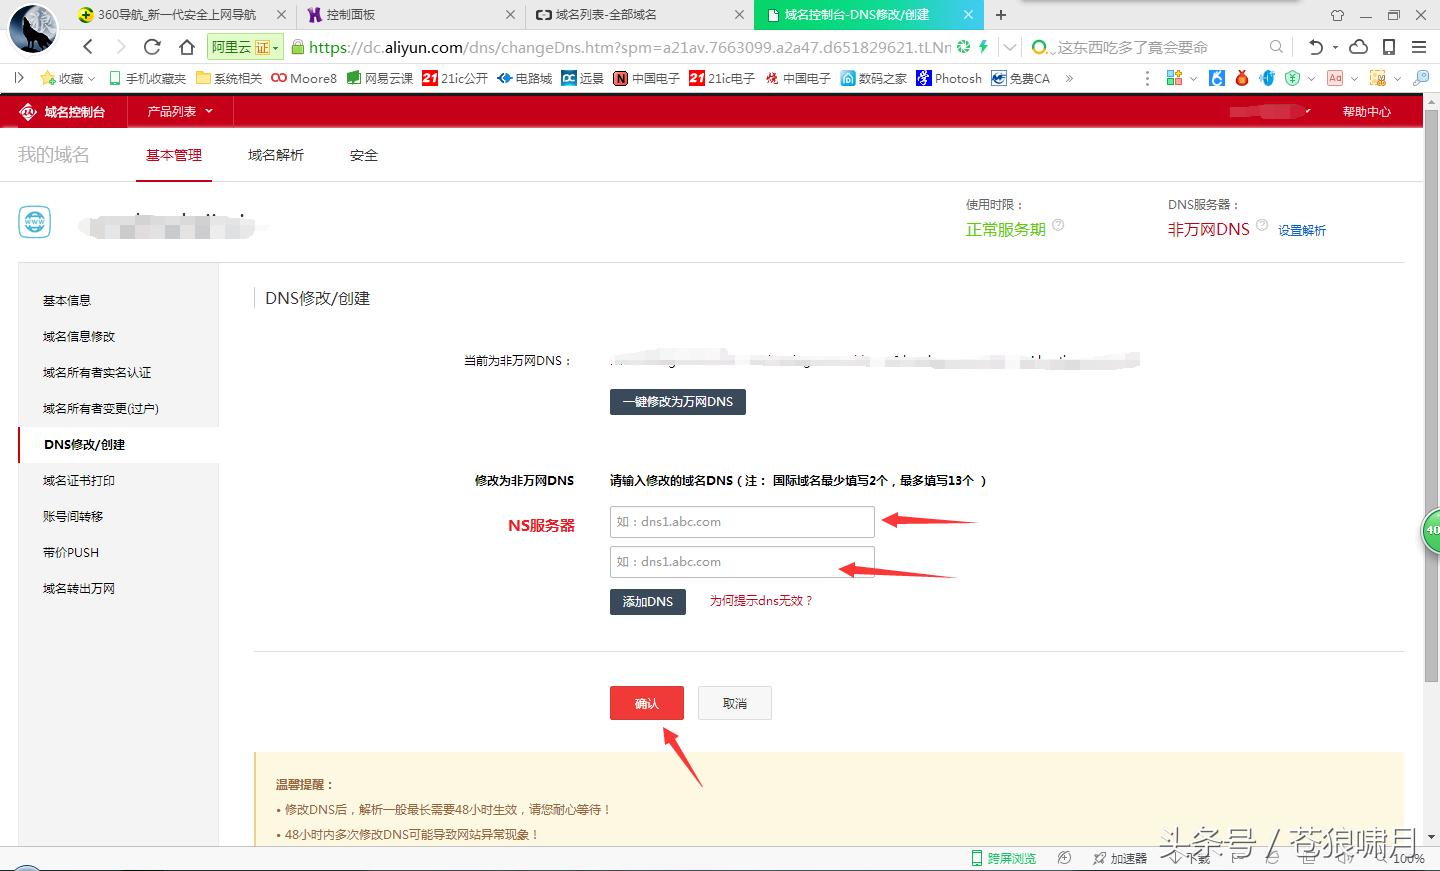1440x871 pixels.
Task: Expand the 产品列表 dropdown
Action: click(x=177, y=111)
